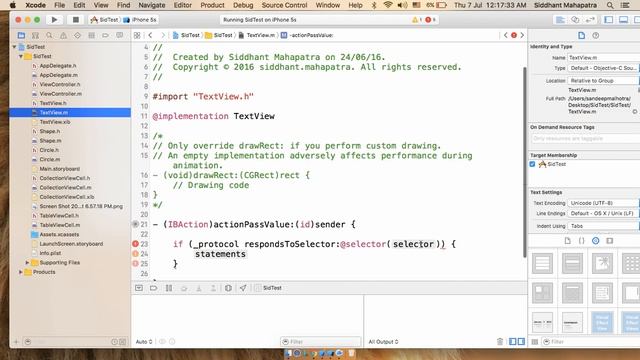
Task: Stop the running SidTest app
Action: 76,20
